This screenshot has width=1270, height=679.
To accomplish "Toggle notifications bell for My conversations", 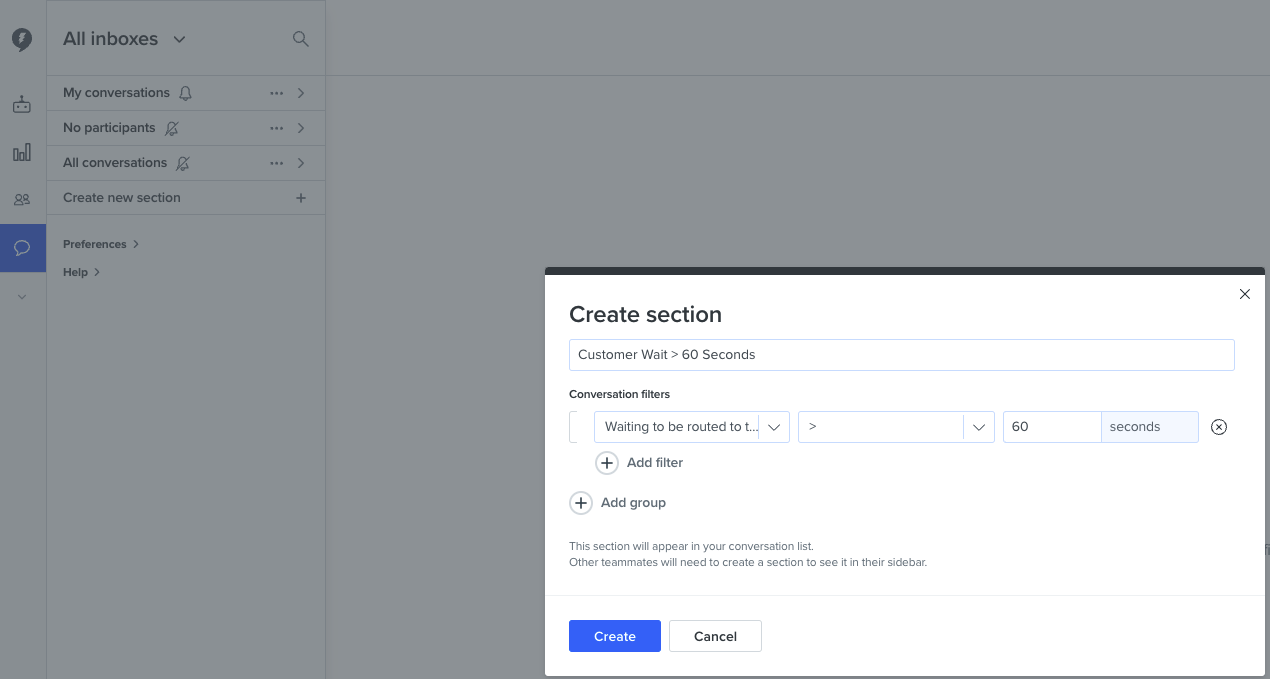I will 185,93.
